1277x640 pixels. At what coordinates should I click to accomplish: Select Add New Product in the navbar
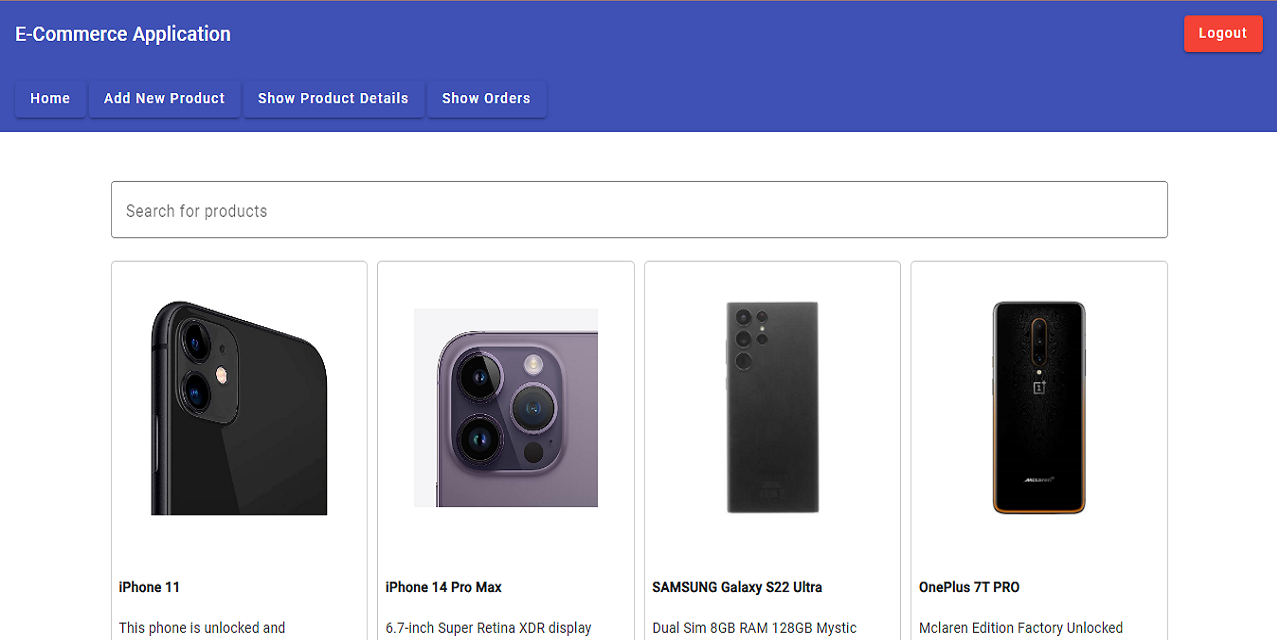[x=163, y=98]
